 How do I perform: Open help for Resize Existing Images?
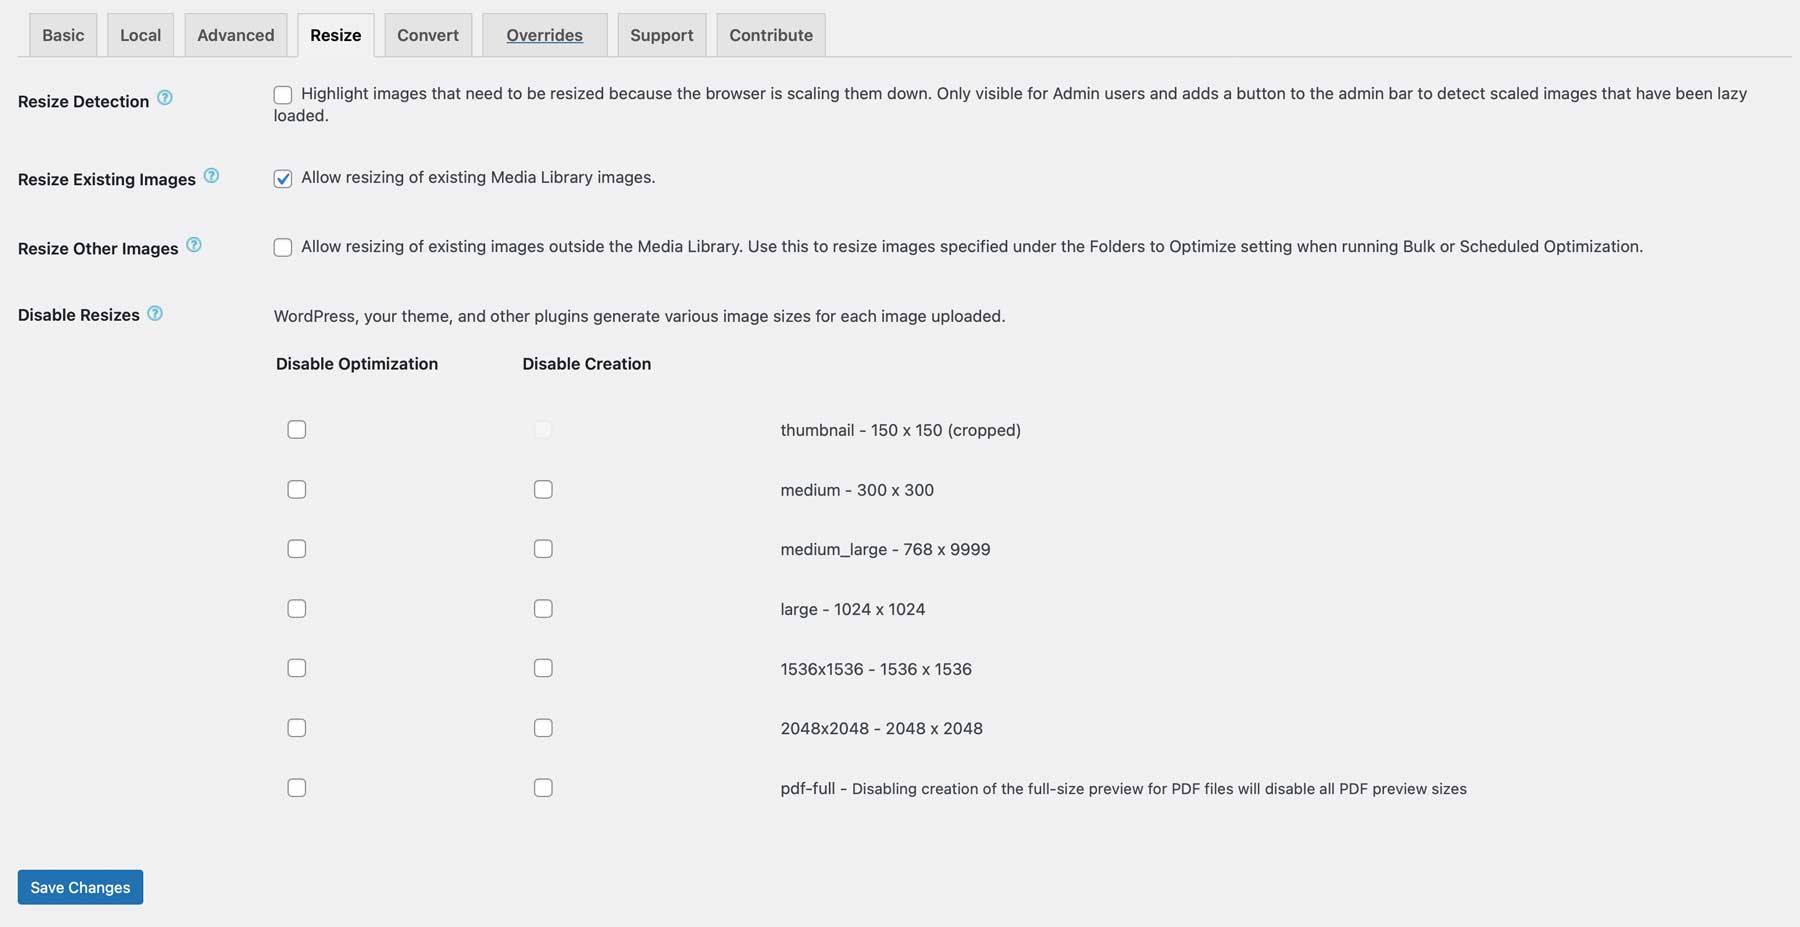[212, 174]
